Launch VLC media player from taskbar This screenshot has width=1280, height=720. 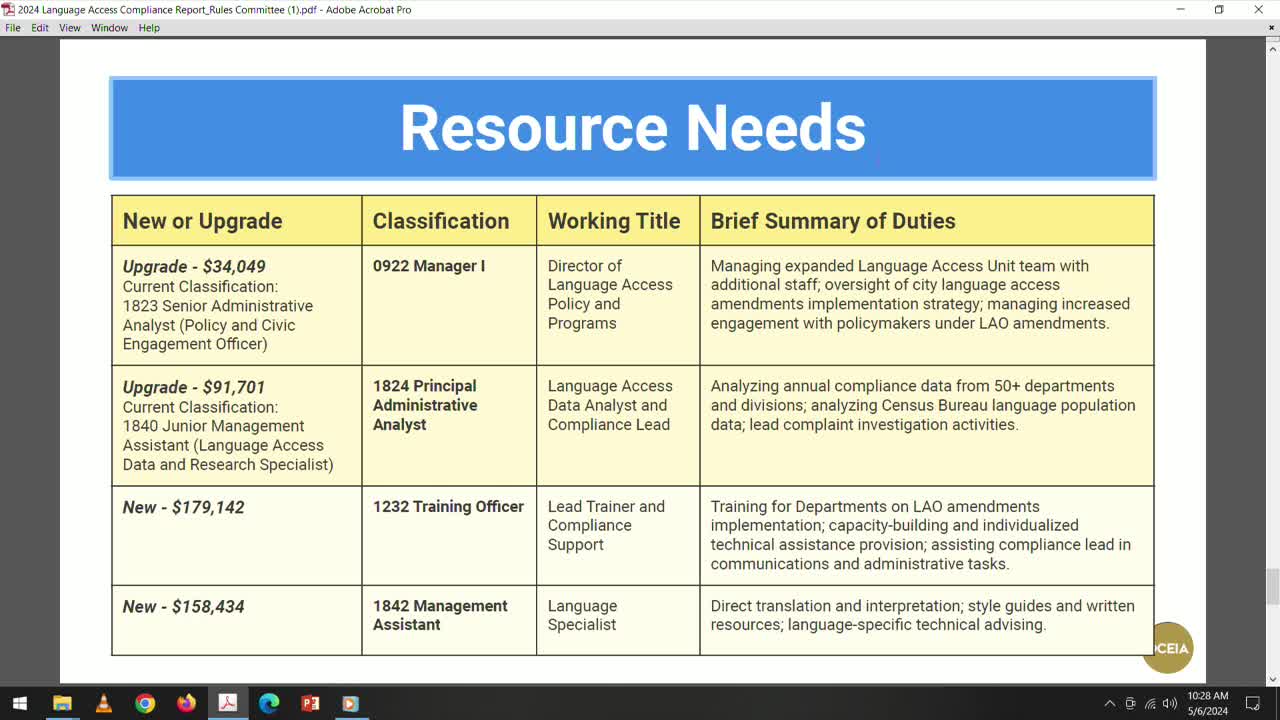pyautogui.click(x=103, y=703)
